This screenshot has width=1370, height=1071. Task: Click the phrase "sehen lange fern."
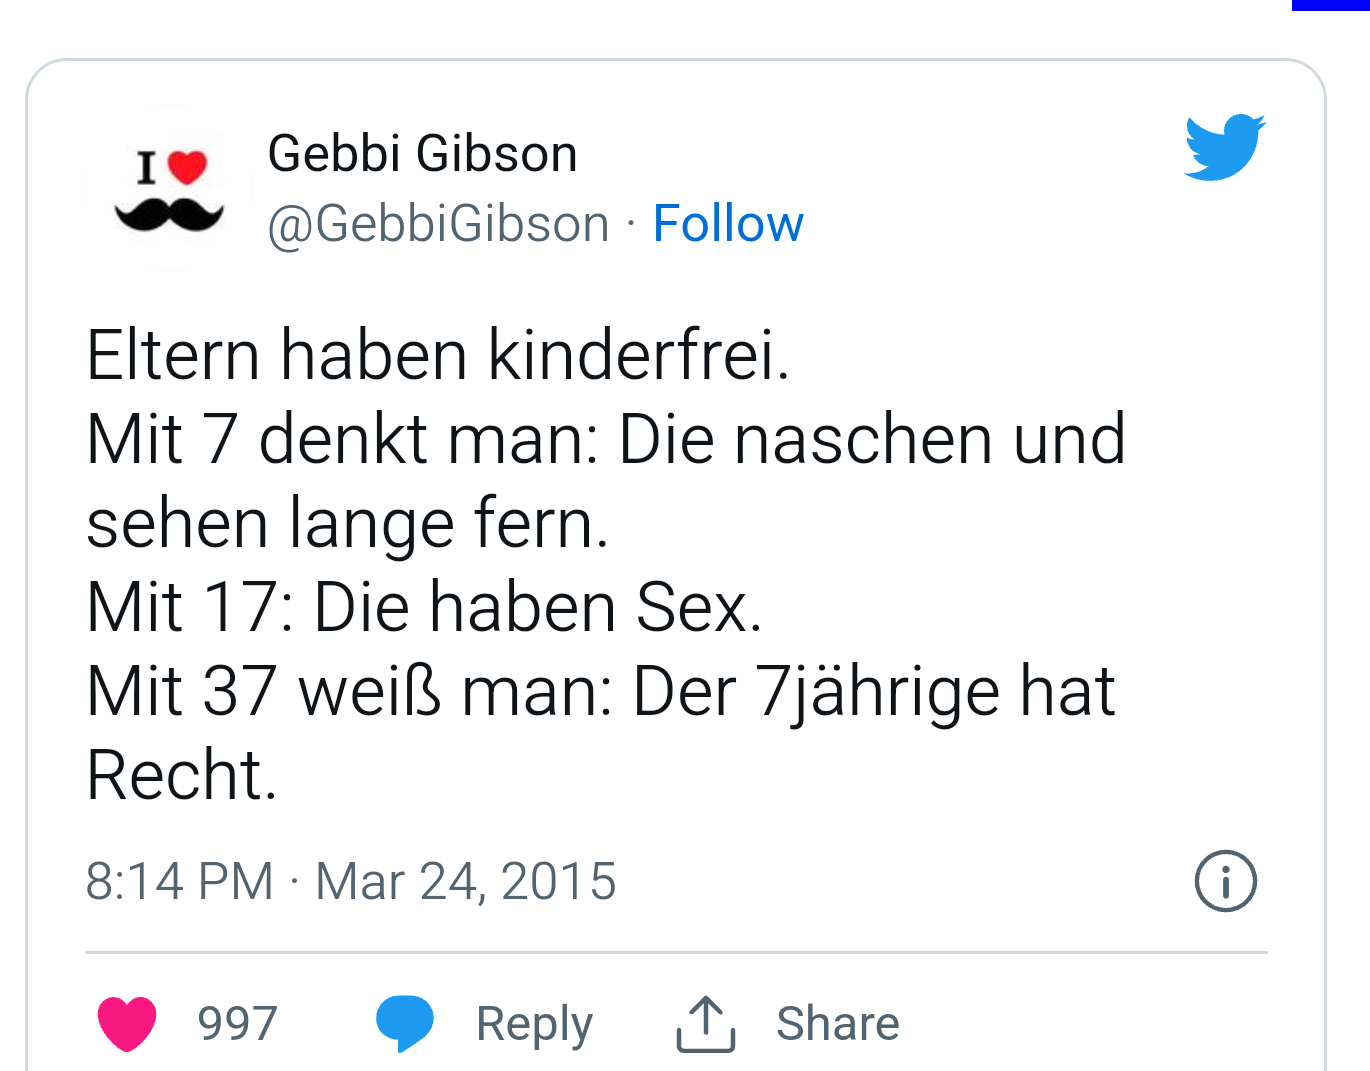click(x=347, y=523)
